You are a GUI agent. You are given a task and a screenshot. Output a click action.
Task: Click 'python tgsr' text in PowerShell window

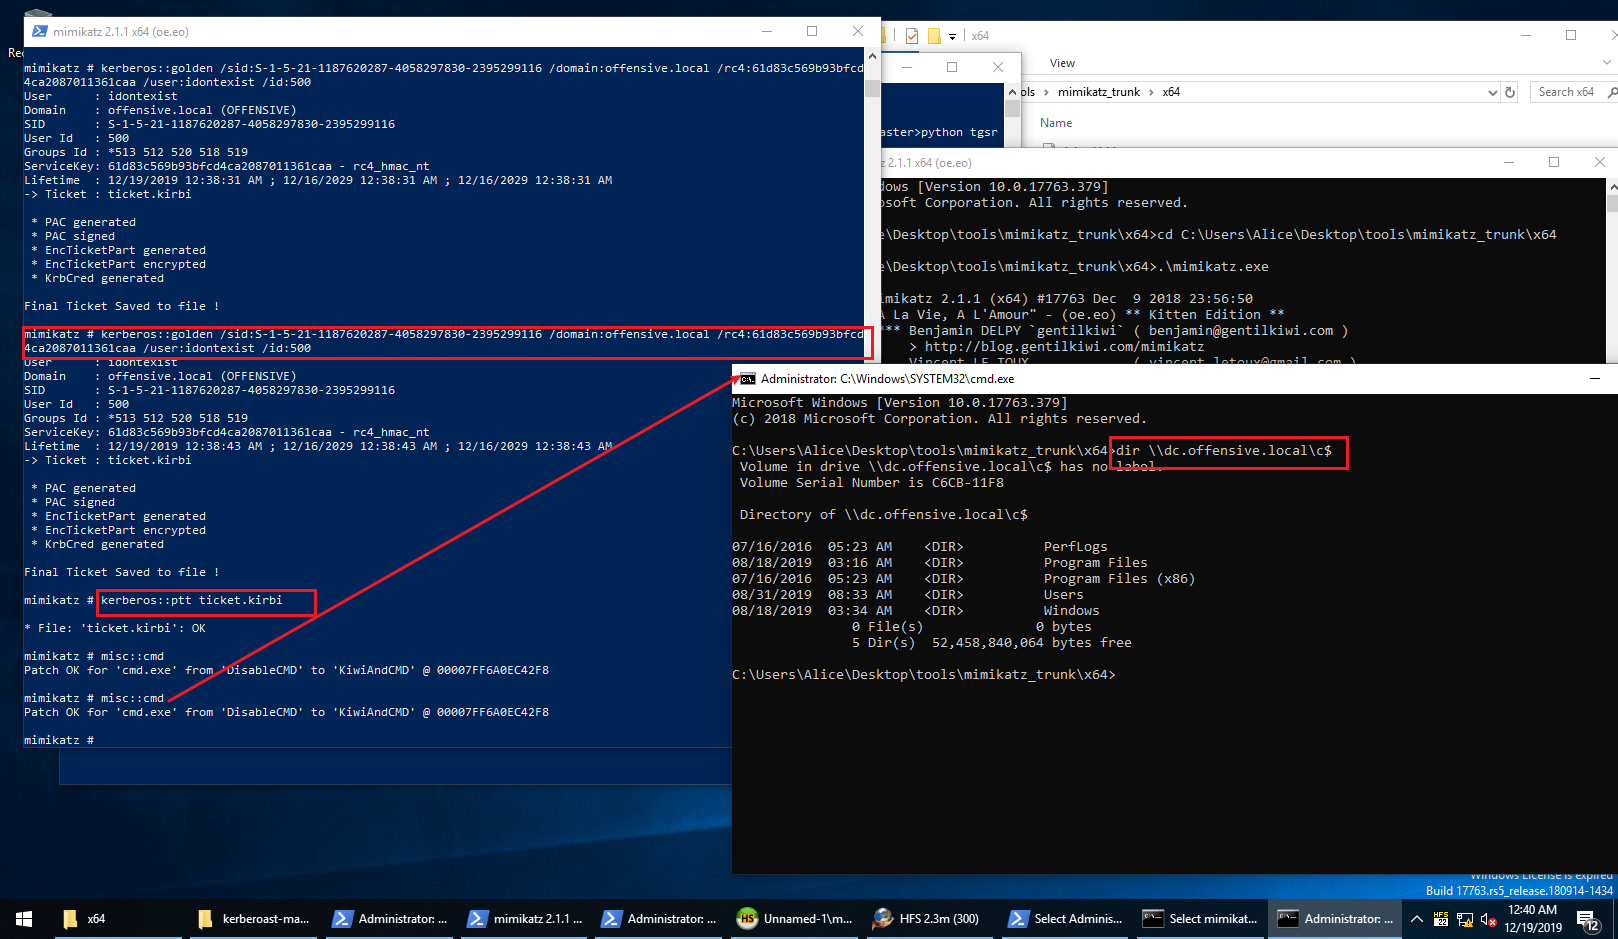coord(959,132)
